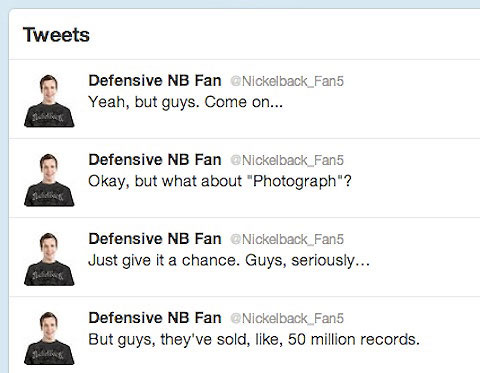This screenshot has width=480, height=373.
Task: Click @Nickelback_Fan5 handle on third tweet
Action: click(287, 239)
